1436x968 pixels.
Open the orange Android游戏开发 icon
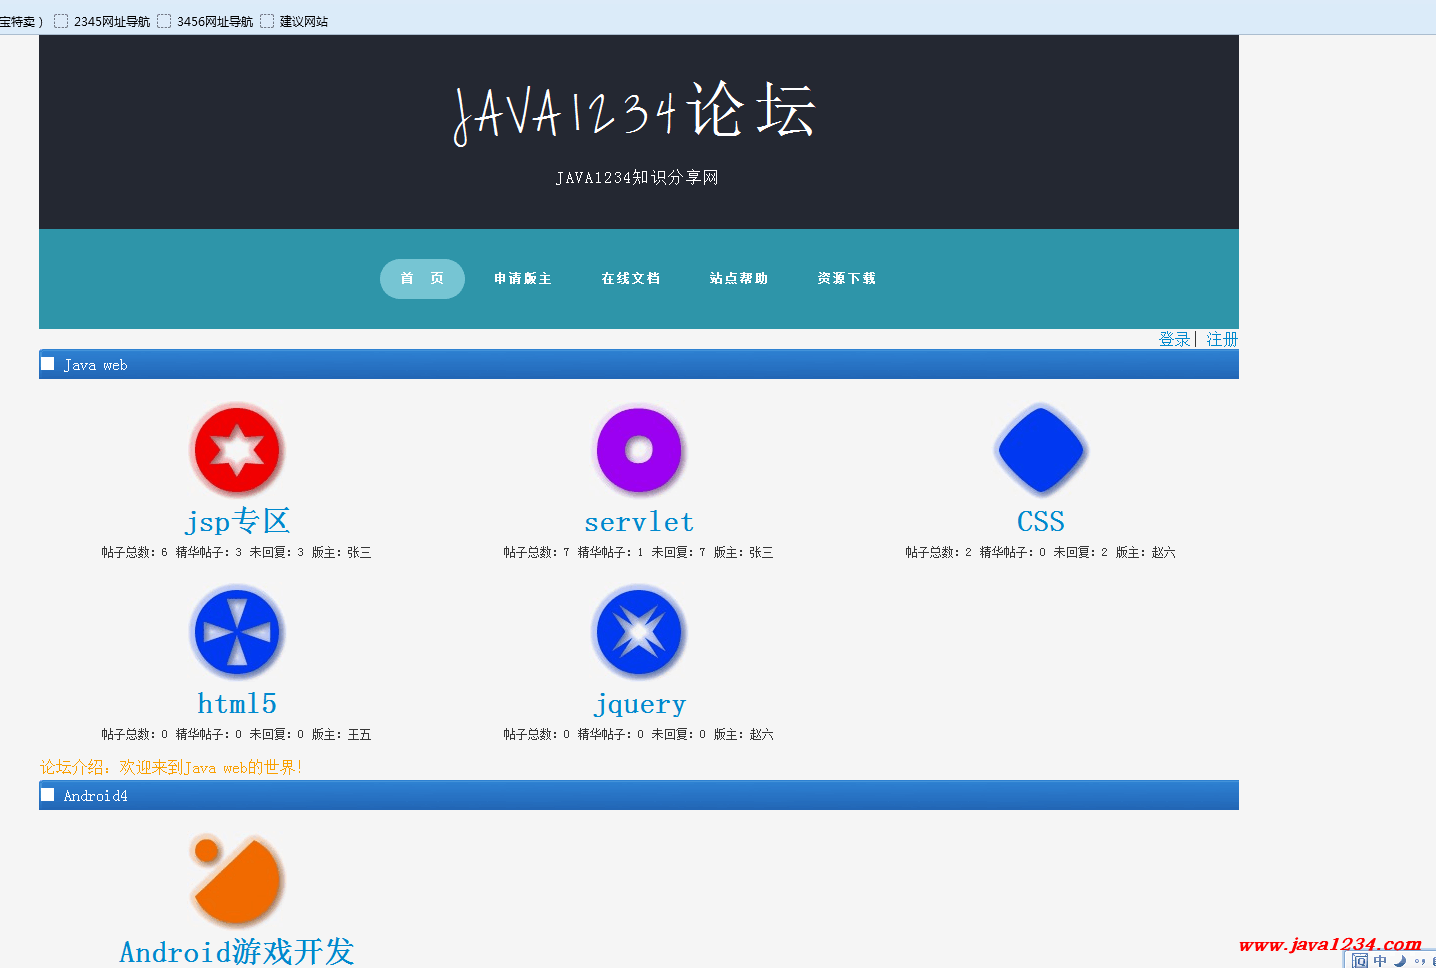pos(237,880)
